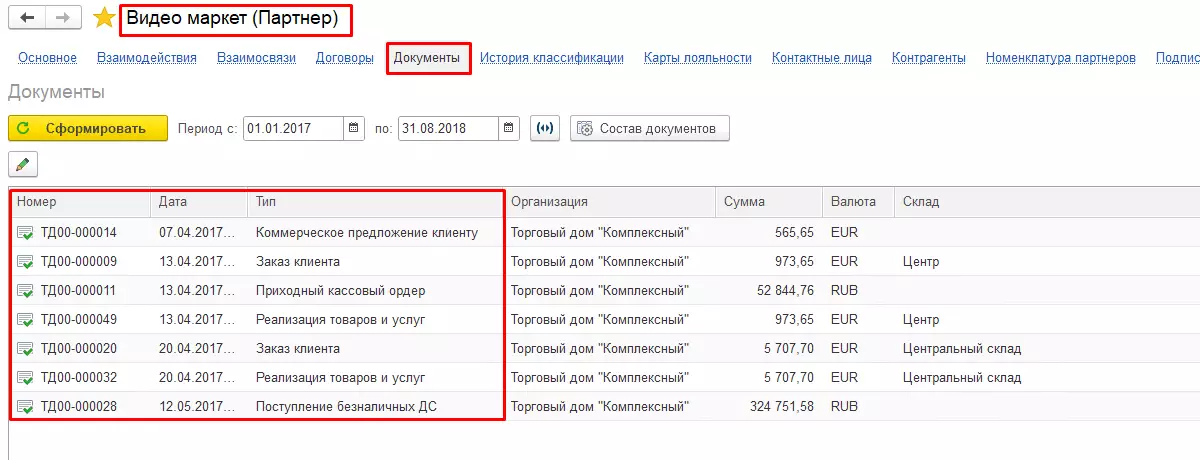
Task: Switch to the Договоры tab
Action: (x=345, y=58)
